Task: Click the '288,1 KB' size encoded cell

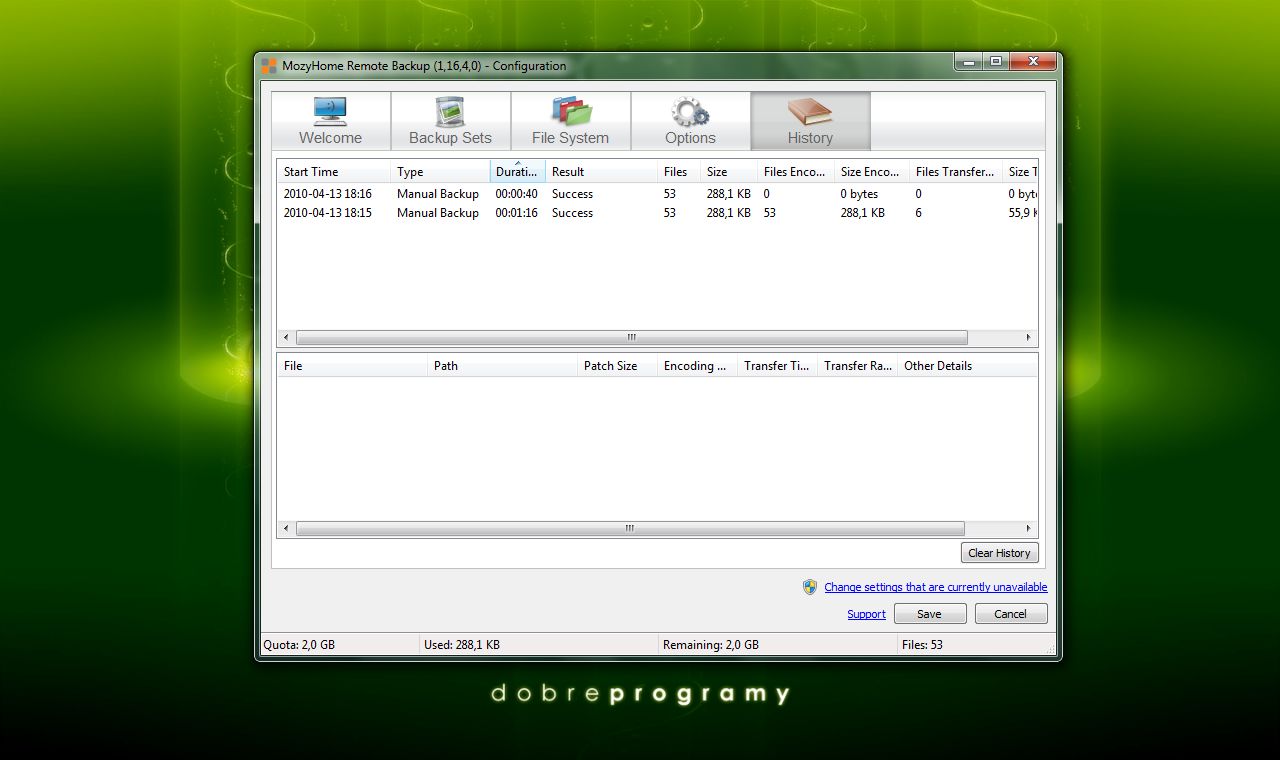Action: pos(862,213)
